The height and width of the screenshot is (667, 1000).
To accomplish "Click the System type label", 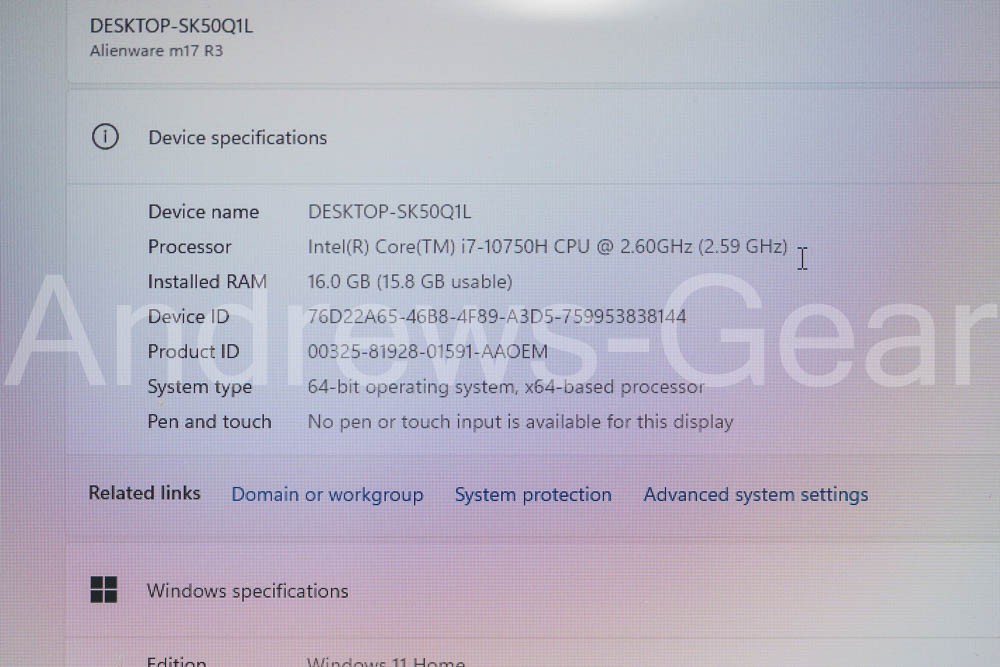I will click(200, 387).
